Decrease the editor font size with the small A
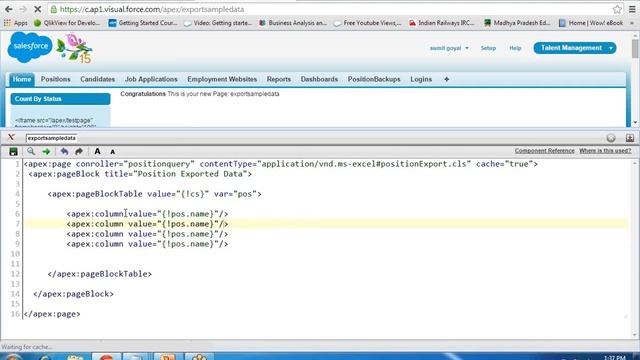The image size is (640, 360). [x=113, y=152]
